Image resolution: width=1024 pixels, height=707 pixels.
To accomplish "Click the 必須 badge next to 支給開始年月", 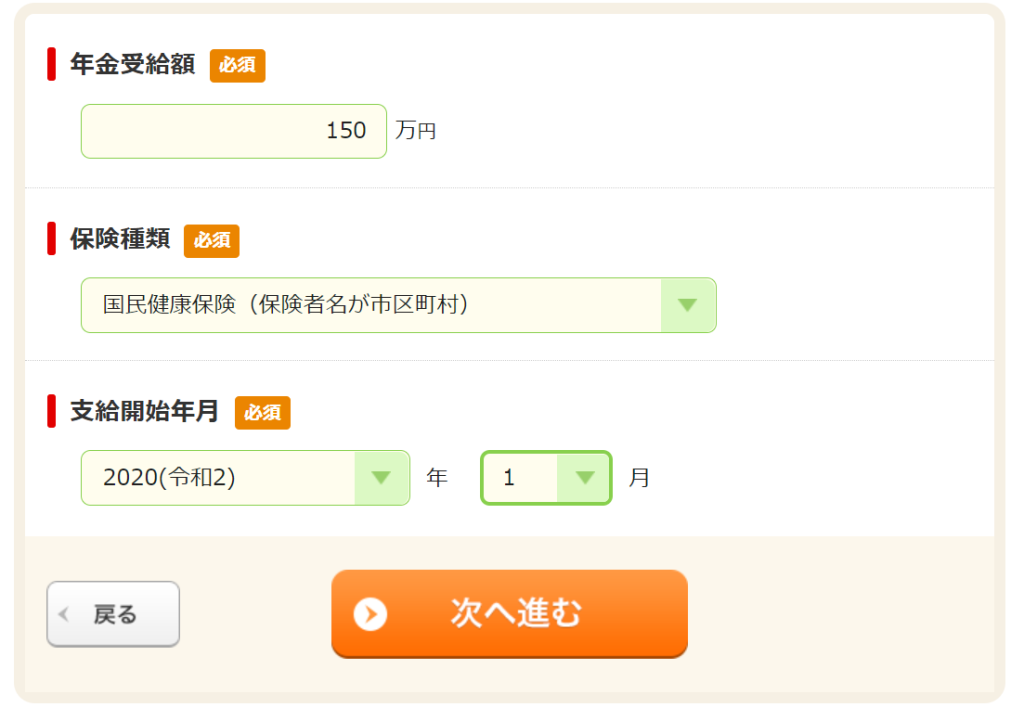I will [x=263, y=413].
